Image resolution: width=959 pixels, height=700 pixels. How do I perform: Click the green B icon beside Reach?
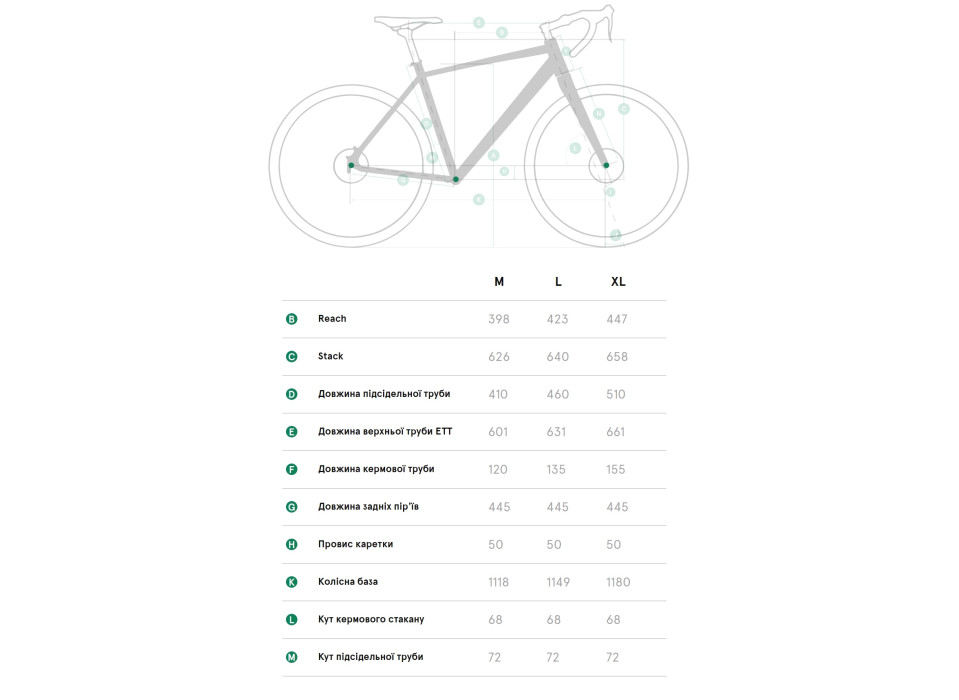292,319
